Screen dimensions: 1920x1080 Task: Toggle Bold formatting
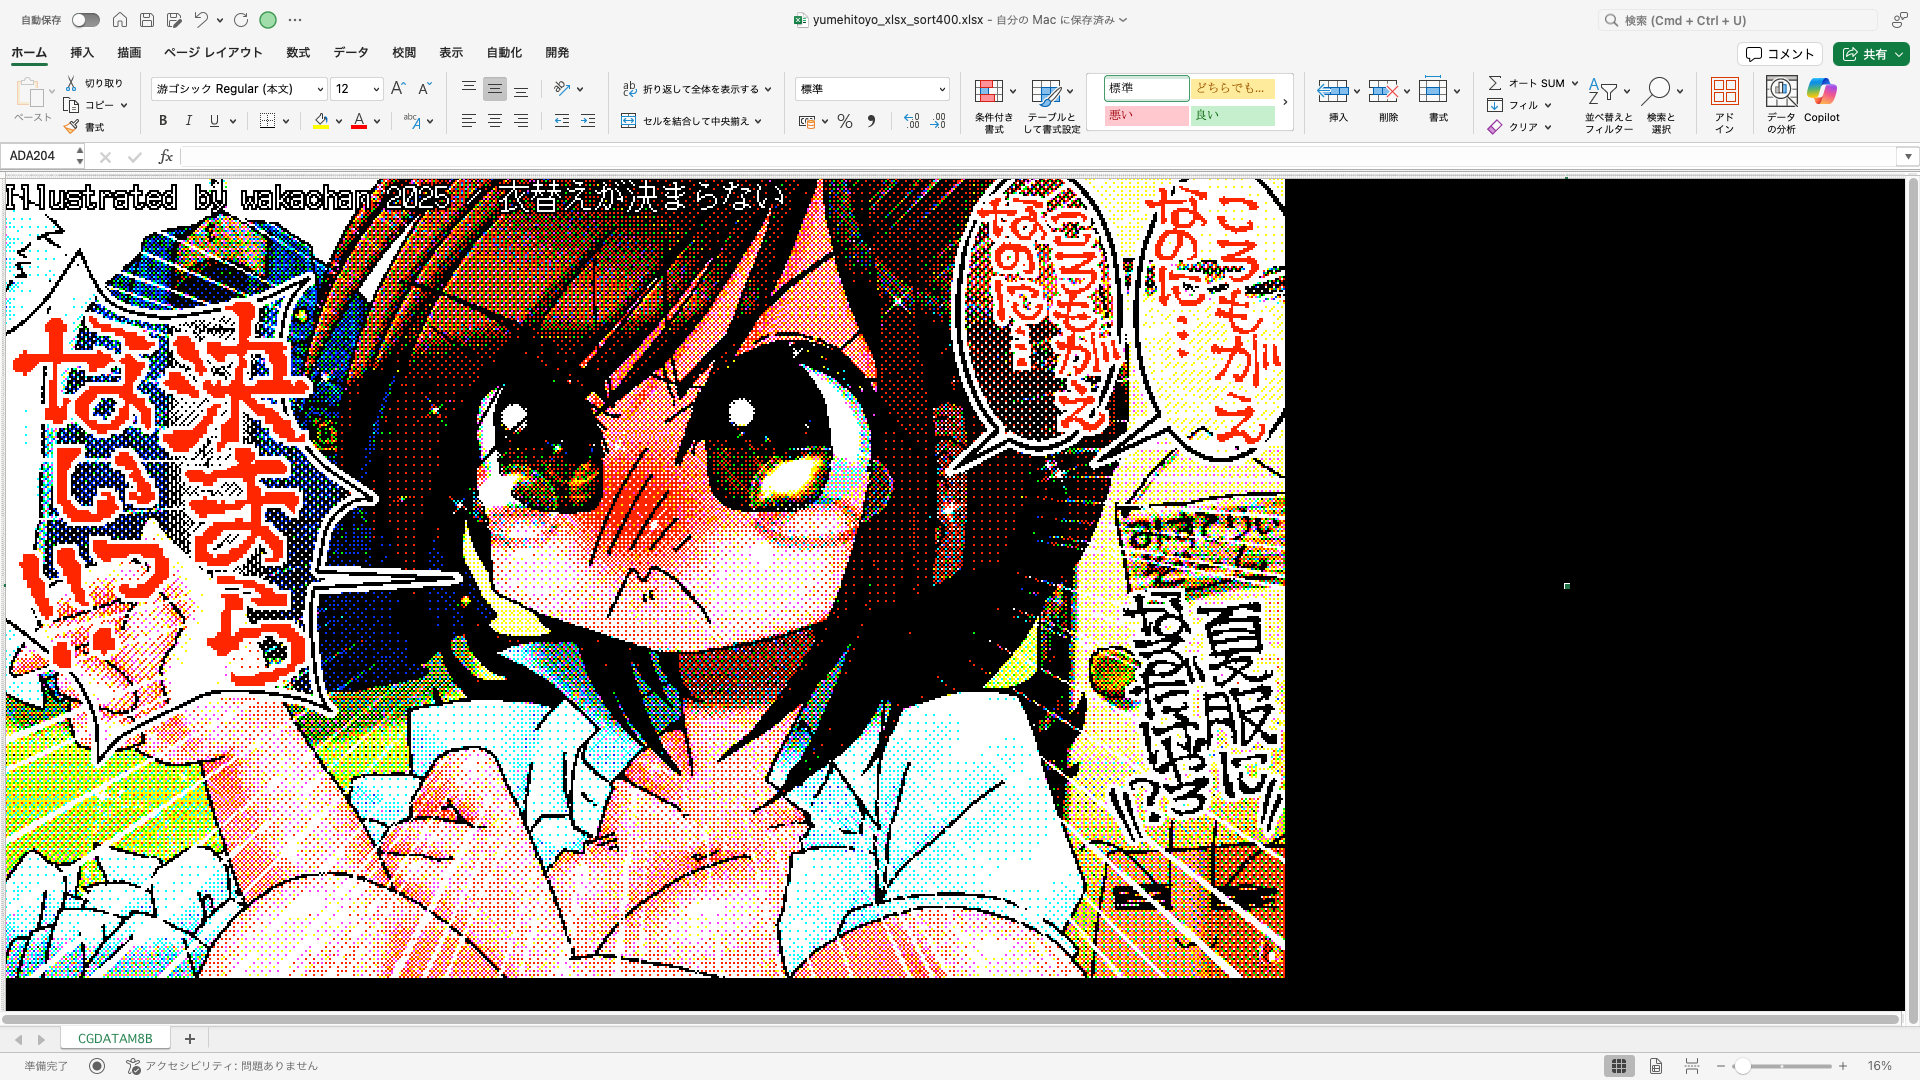163,121
